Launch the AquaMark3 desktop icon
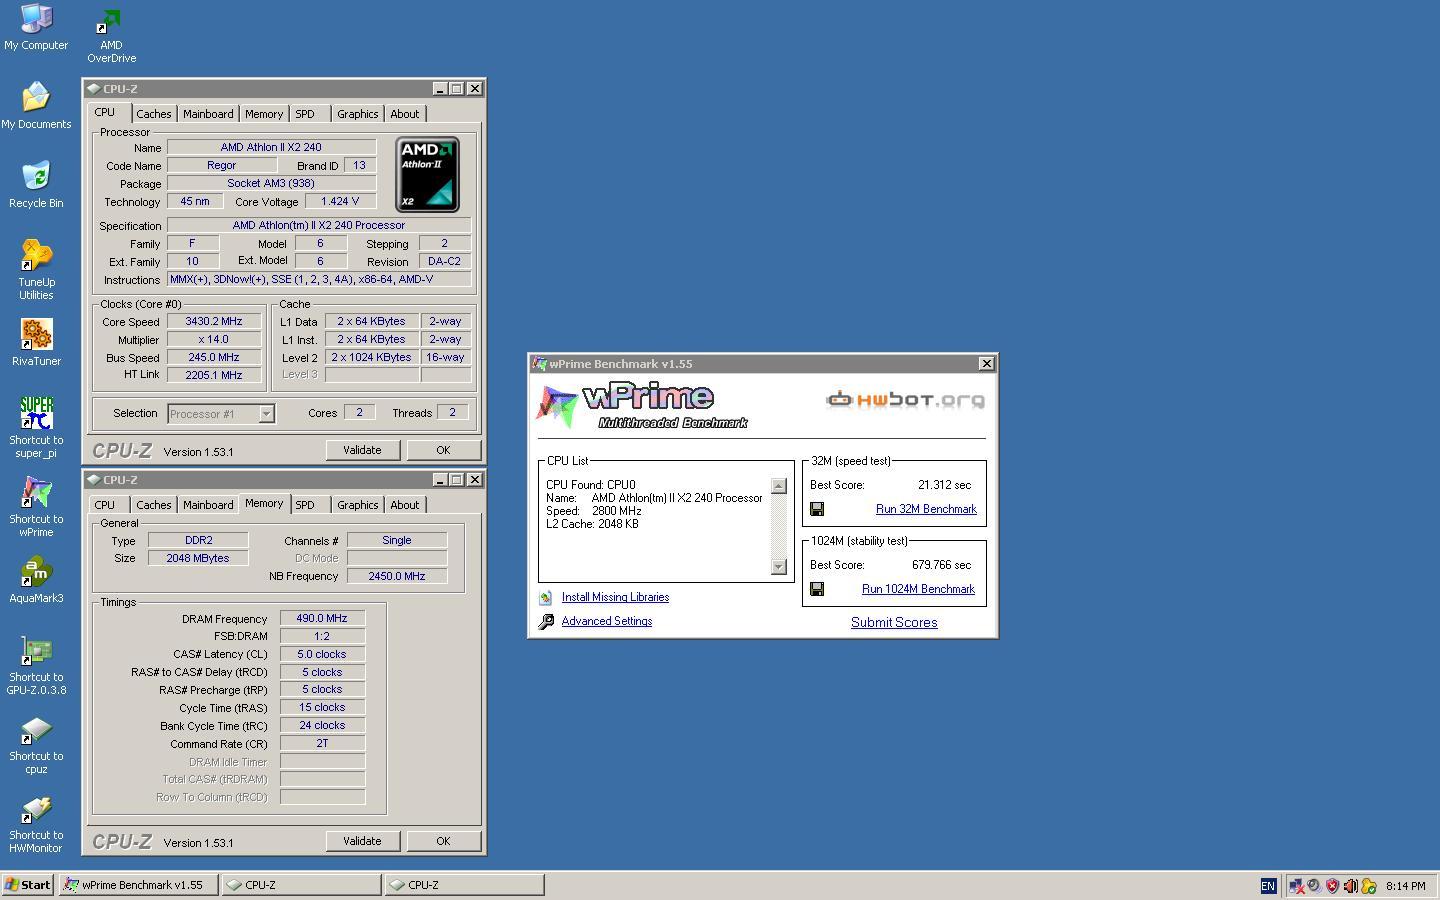This screenshot has width=1440, height=900. click(x=36, y=571)
